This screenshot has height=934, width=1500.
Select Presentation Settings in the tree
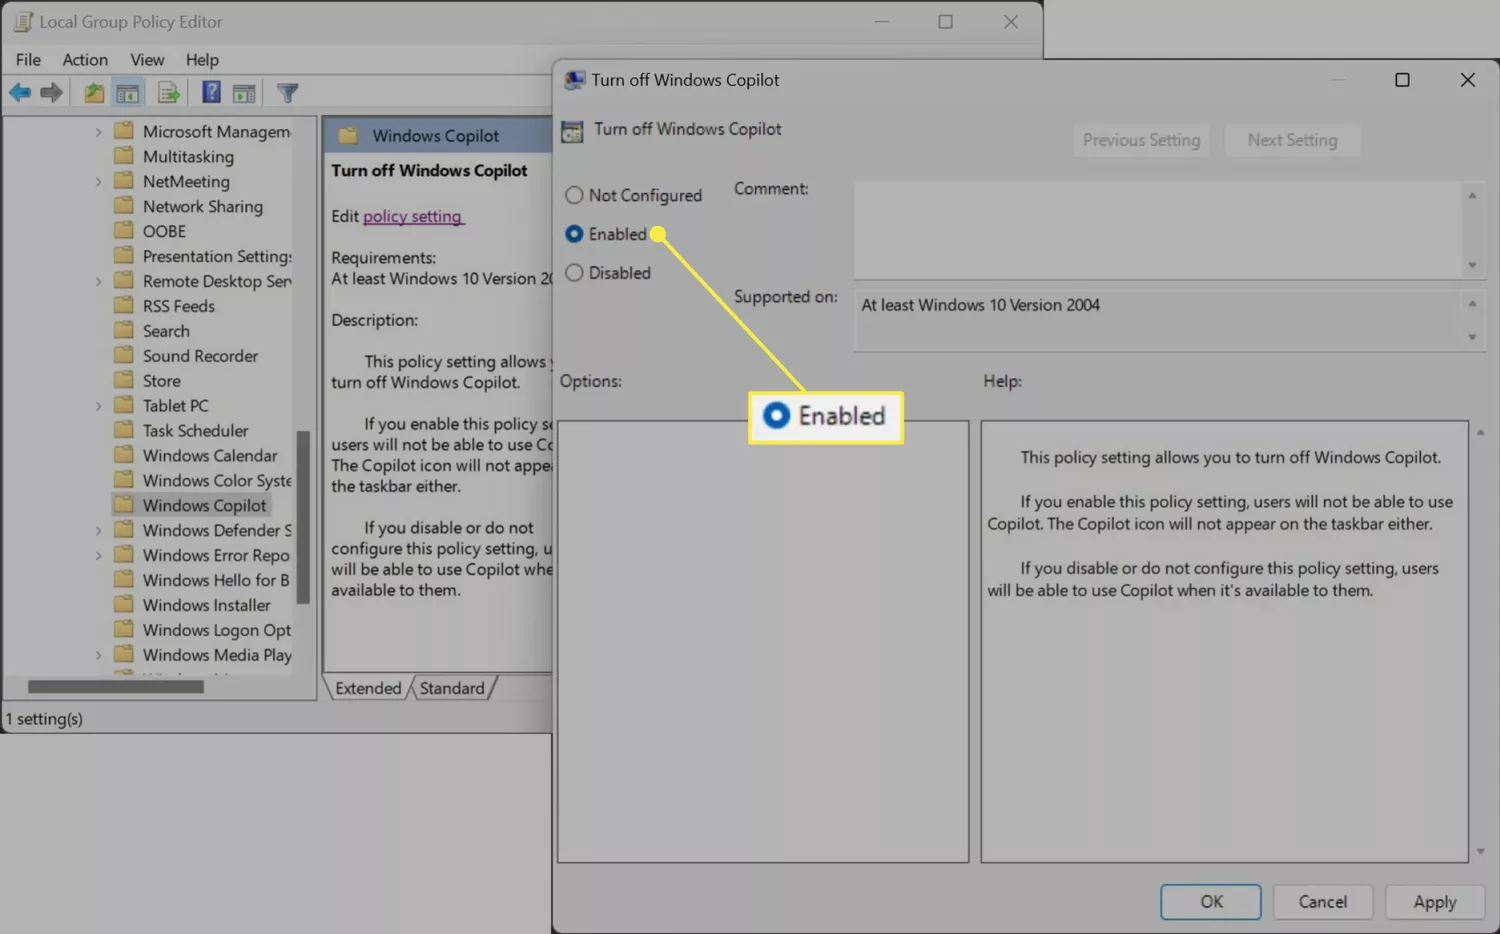[x=217, y=257]
